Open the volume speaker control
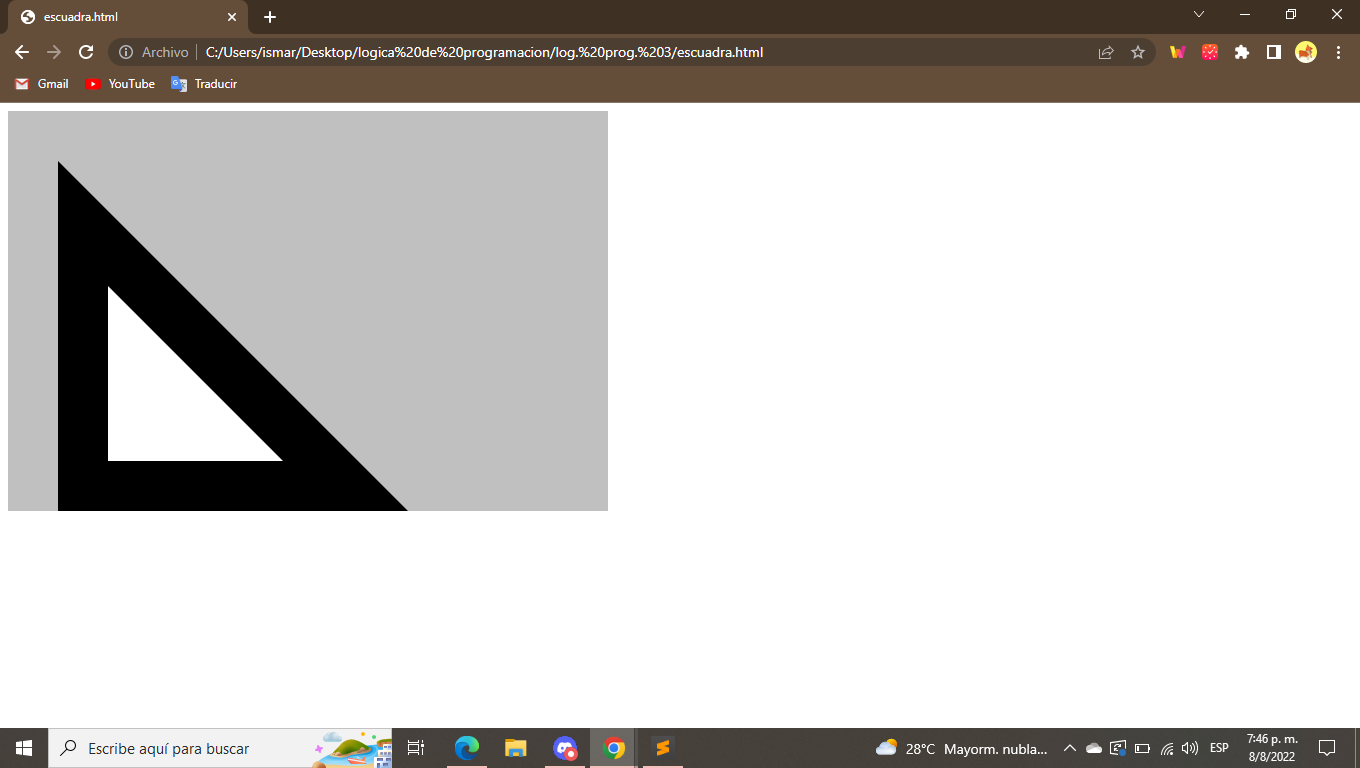 tap(1190, 748)
